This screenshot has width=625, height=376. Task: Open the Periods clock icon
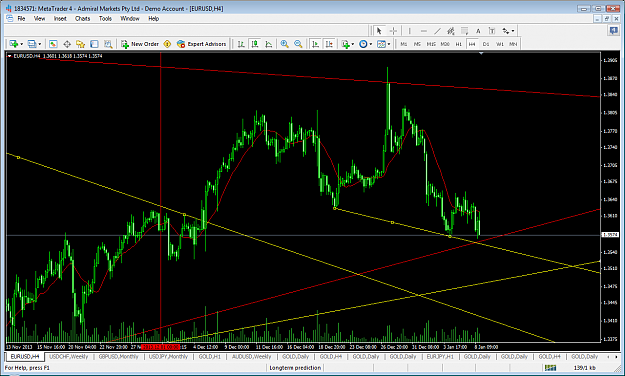tap(363, 44)
